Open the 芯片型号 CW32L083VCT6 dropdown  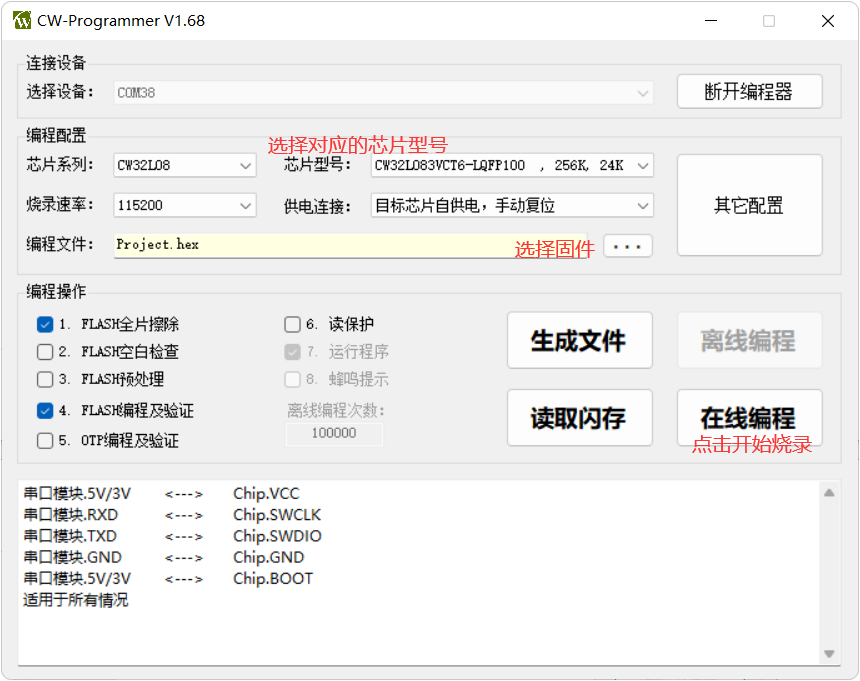tap(643, 165)
